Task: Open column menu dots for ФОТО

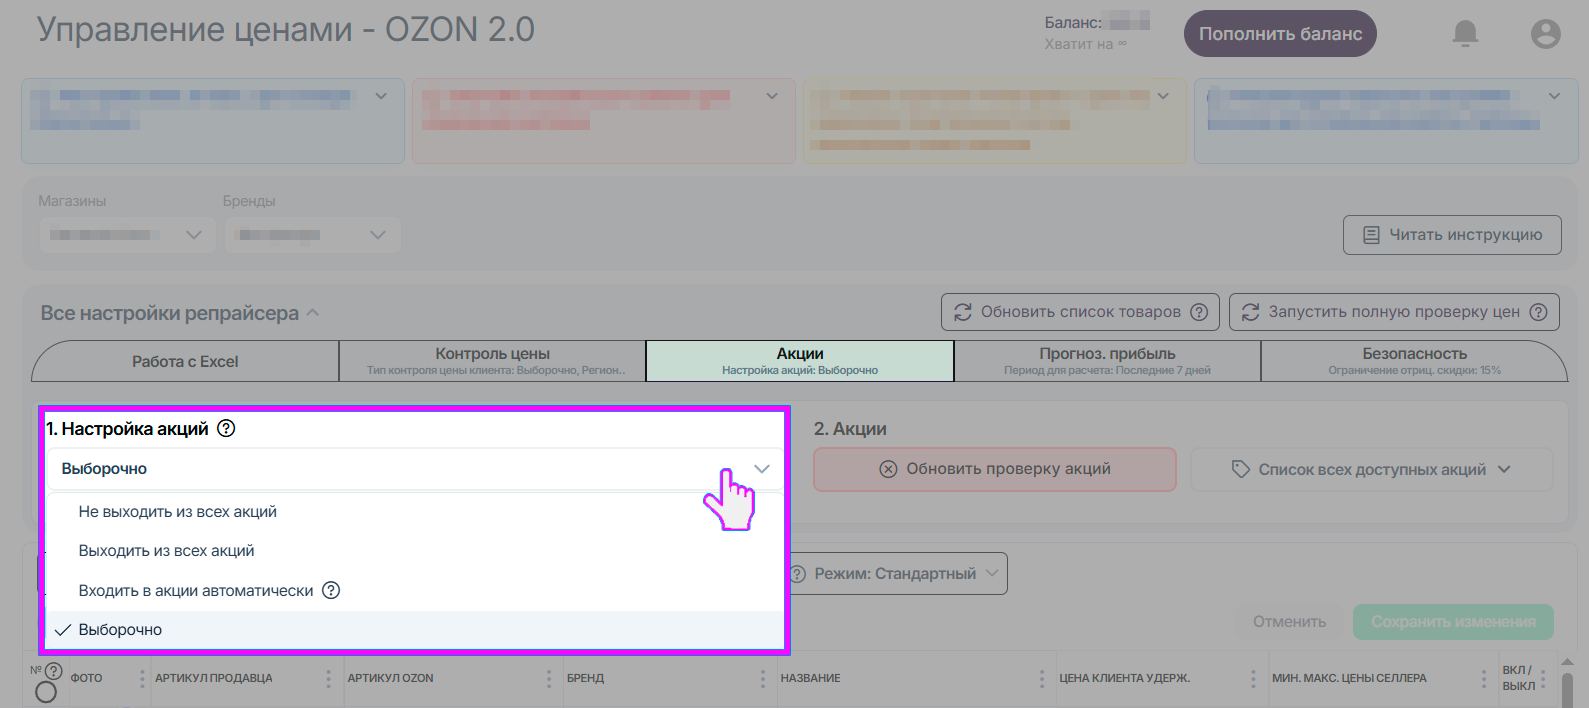Action: click(x=142, y=678)
